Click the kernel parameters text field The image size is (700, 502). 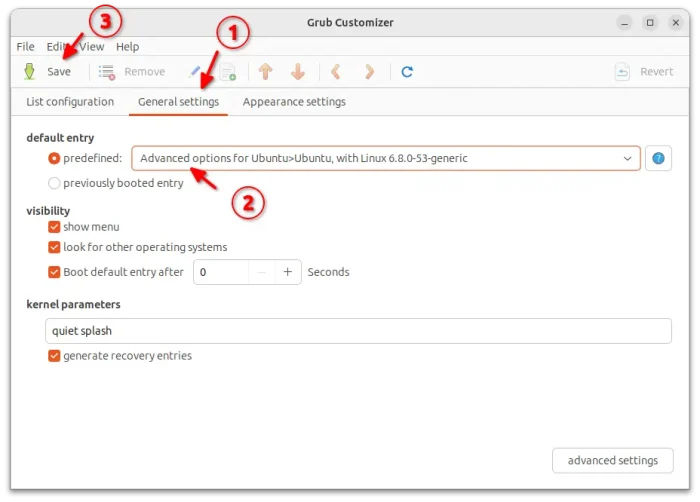click(358, 331)
